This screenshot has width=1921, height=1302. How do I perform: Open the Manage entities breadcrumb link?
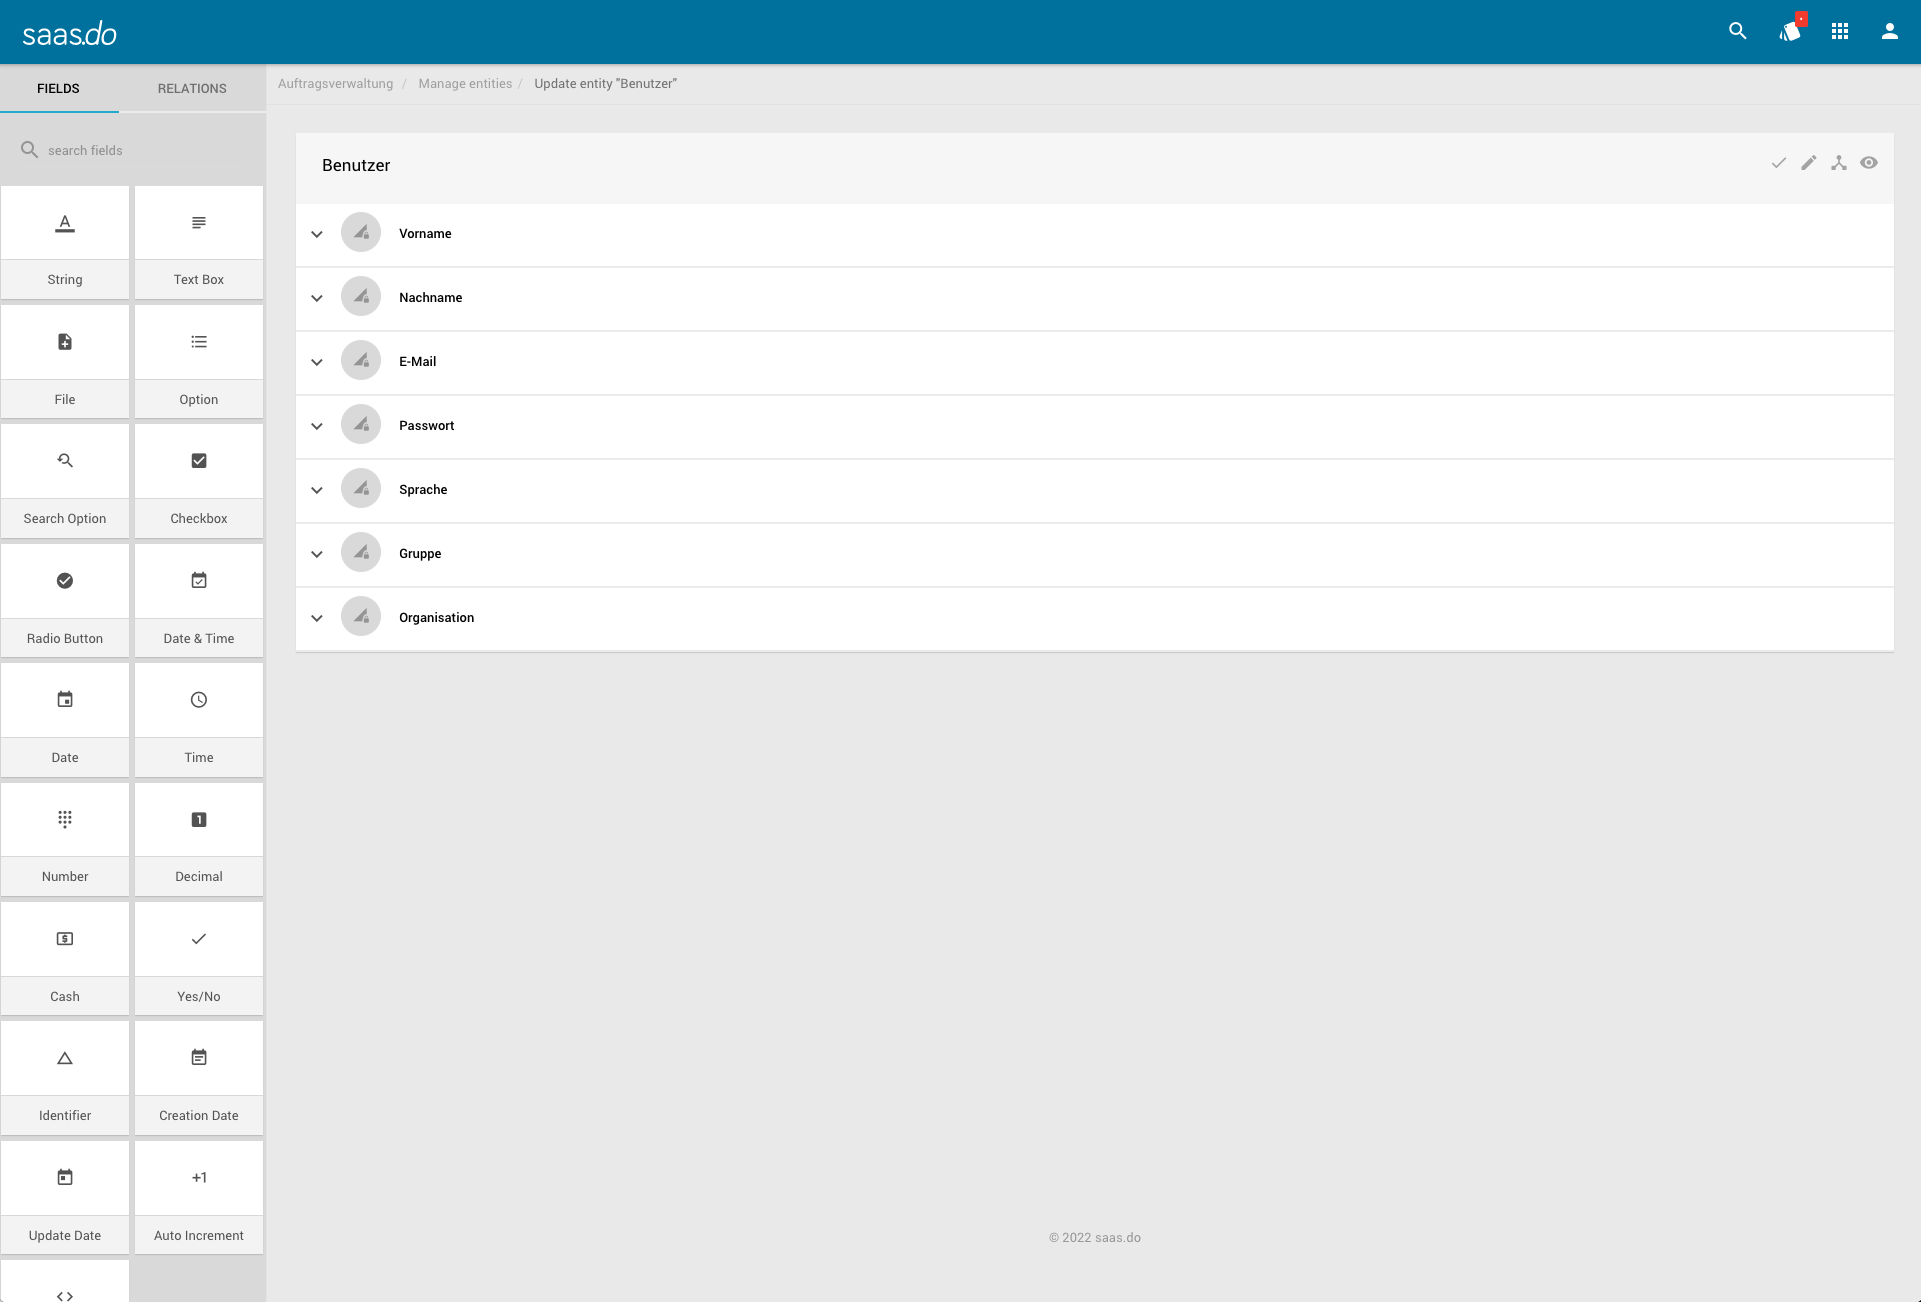pos(465,84)
